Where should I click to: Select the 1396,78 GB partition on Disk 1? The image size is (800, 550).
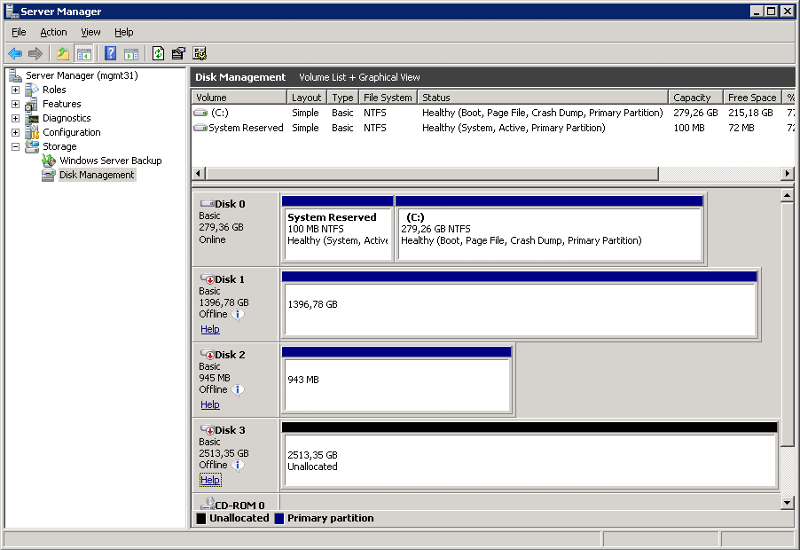tap(519, 304)
